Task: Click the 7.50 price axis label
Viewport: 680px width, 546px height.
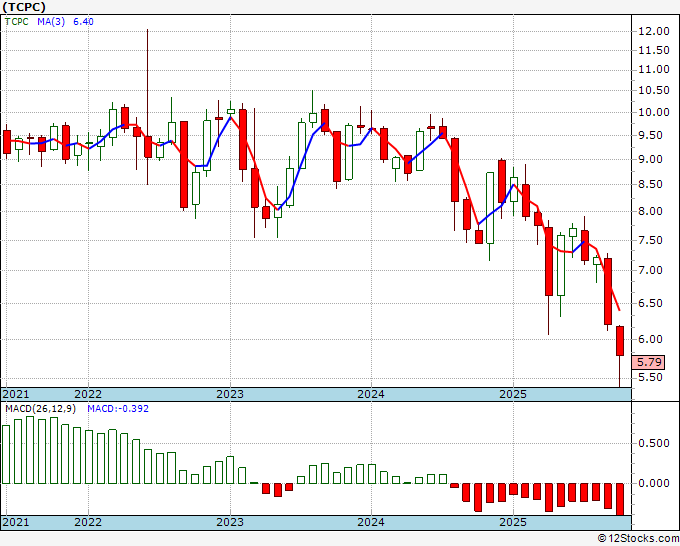Action: (x=651, y=240)
